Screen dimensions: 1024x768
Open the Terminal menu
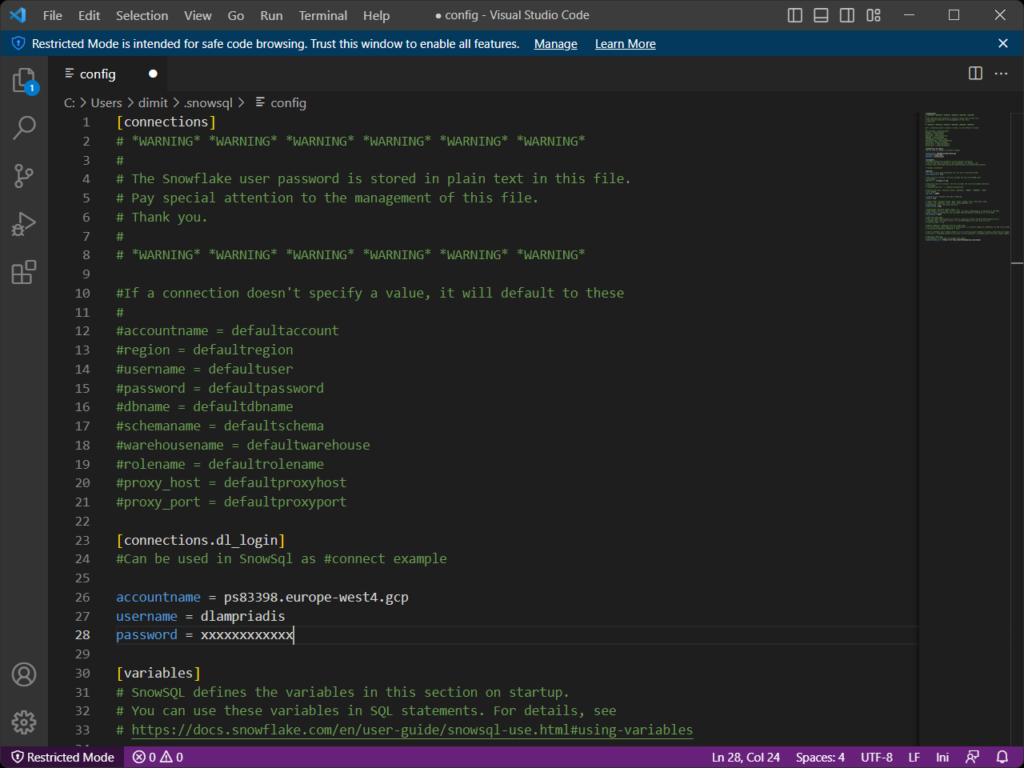(x=323, y=15)
